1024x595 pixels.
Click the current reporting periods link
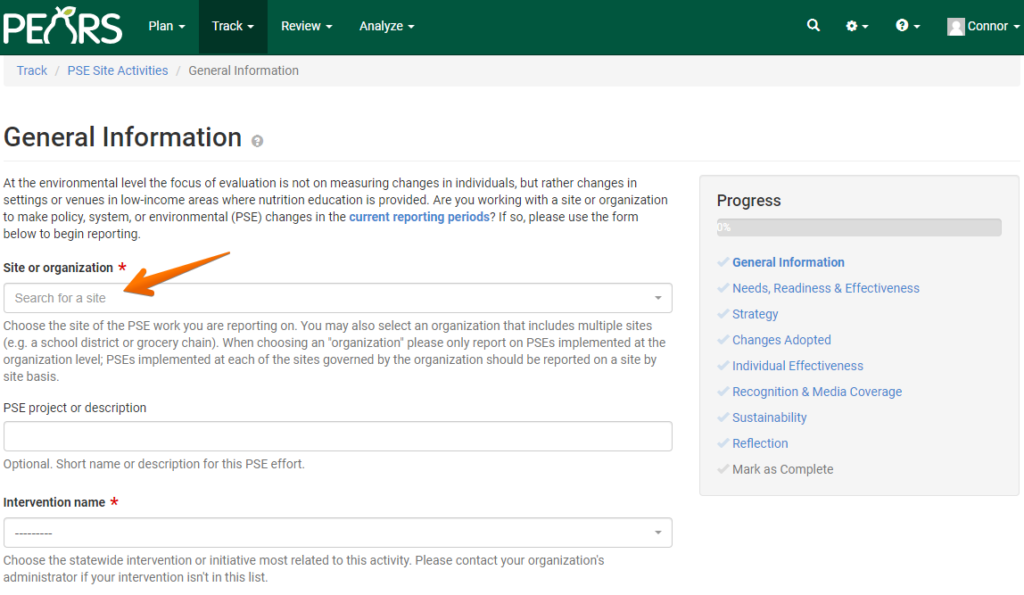click(419, 217)
